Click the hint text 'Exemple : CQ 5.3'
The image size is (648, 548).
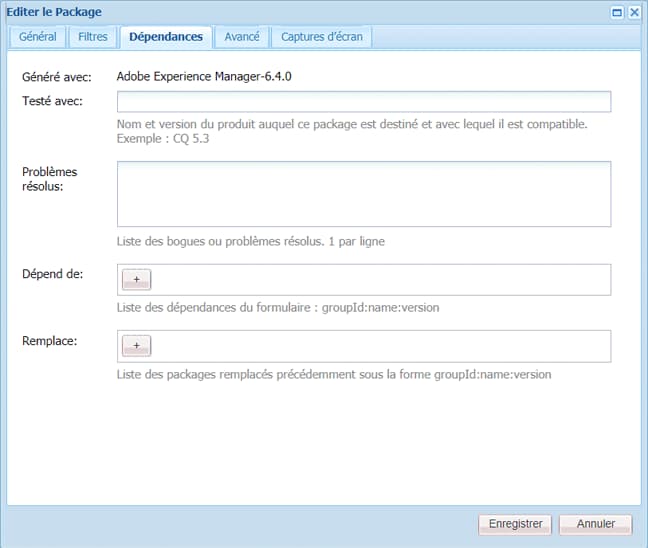pos(163,138)
